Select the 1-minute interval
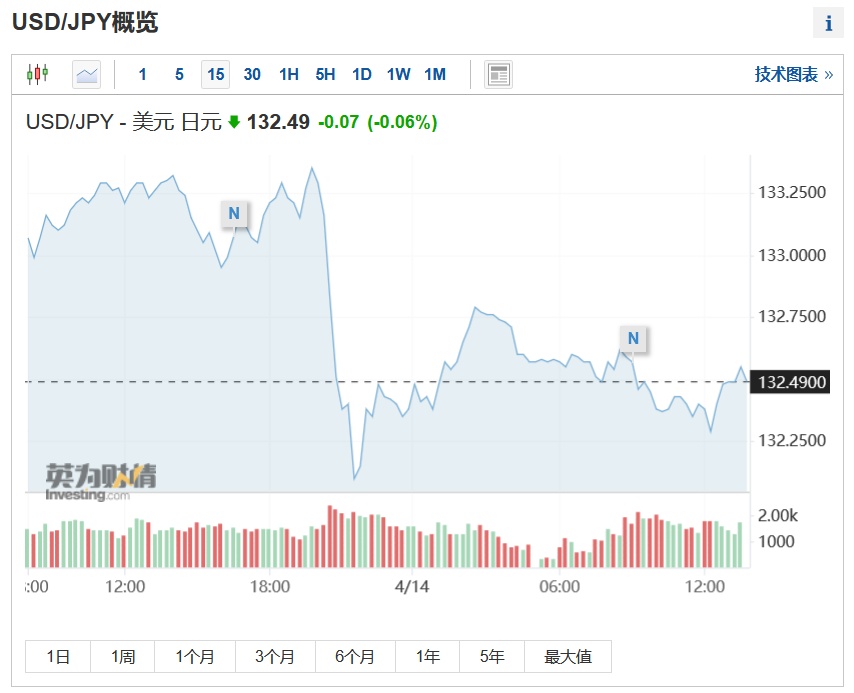 coord(143,74)
